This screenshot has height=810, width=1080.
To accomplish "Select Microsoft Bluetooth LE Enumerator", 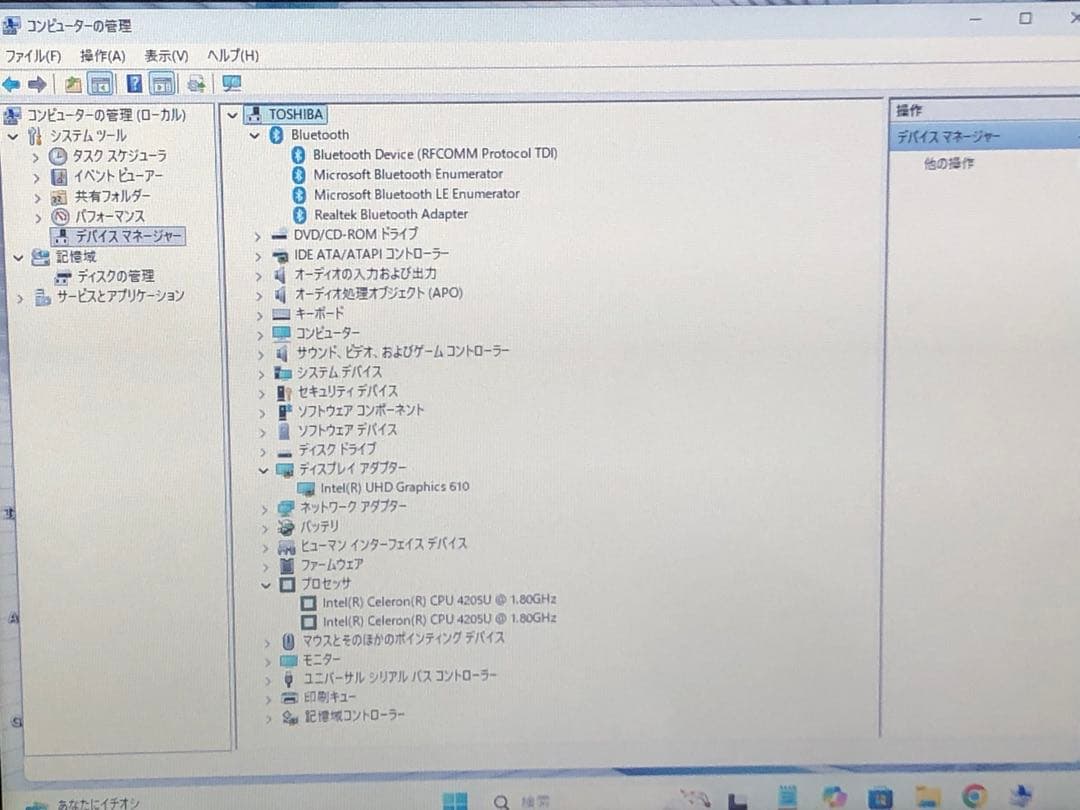I will (x=418, y=194).
